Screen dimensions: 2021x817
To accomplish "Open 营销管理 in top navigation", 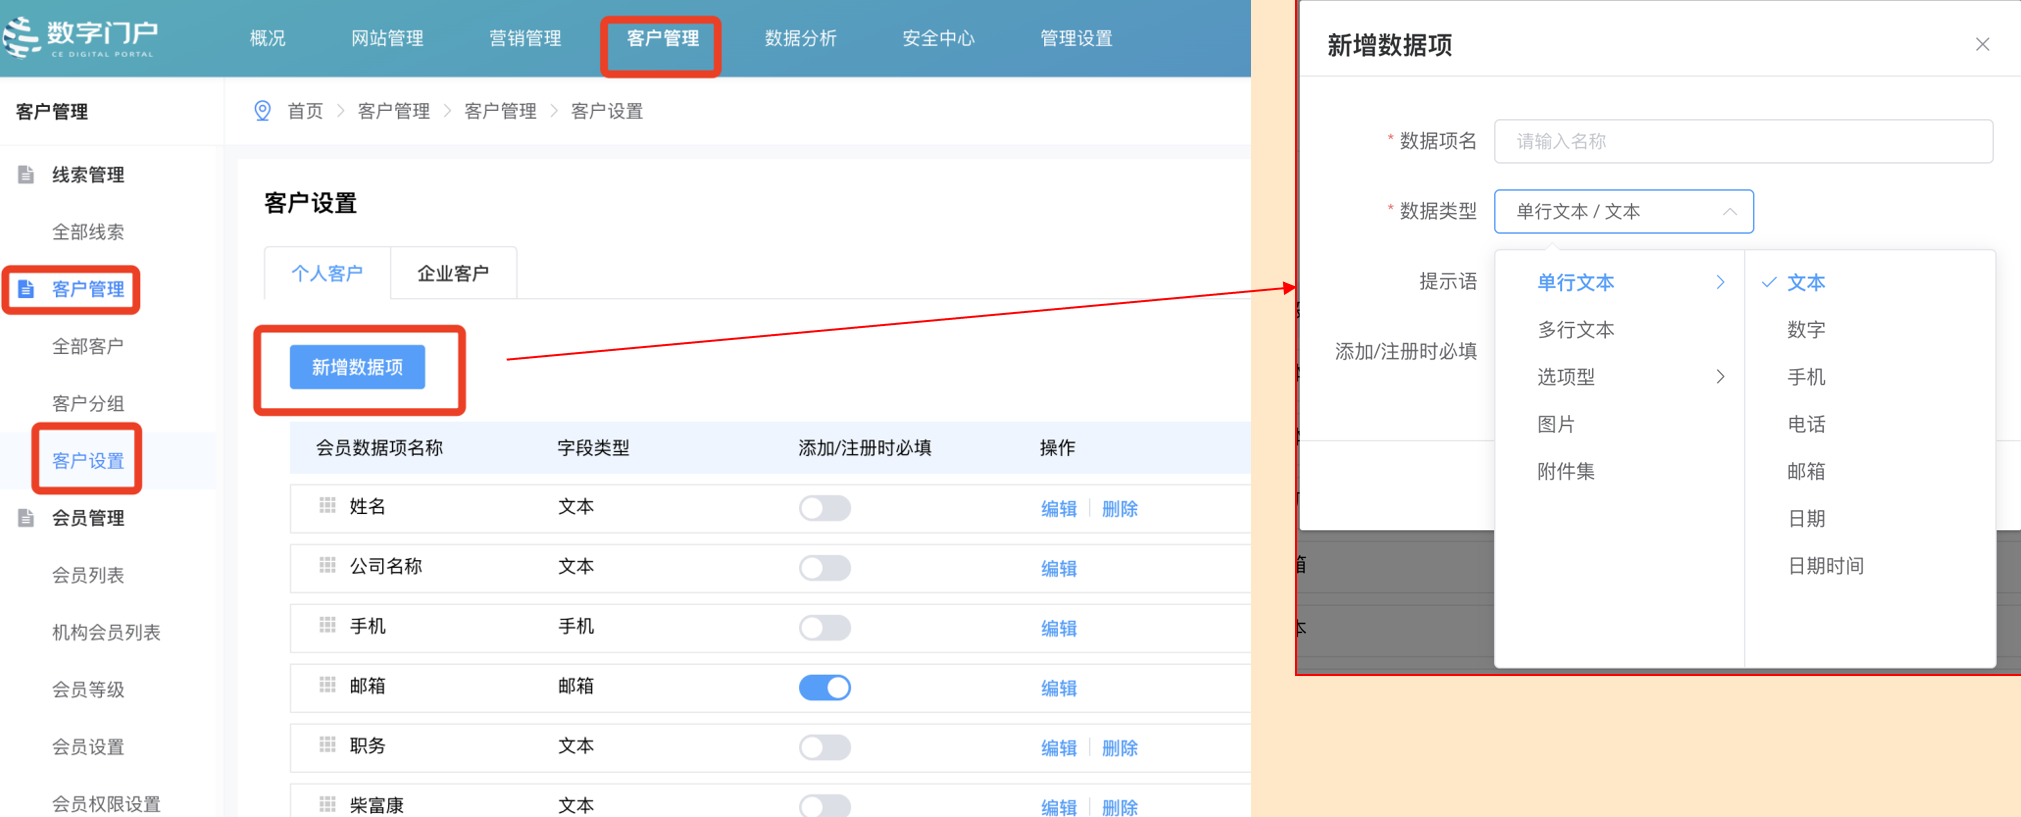I will pos(525,38).
